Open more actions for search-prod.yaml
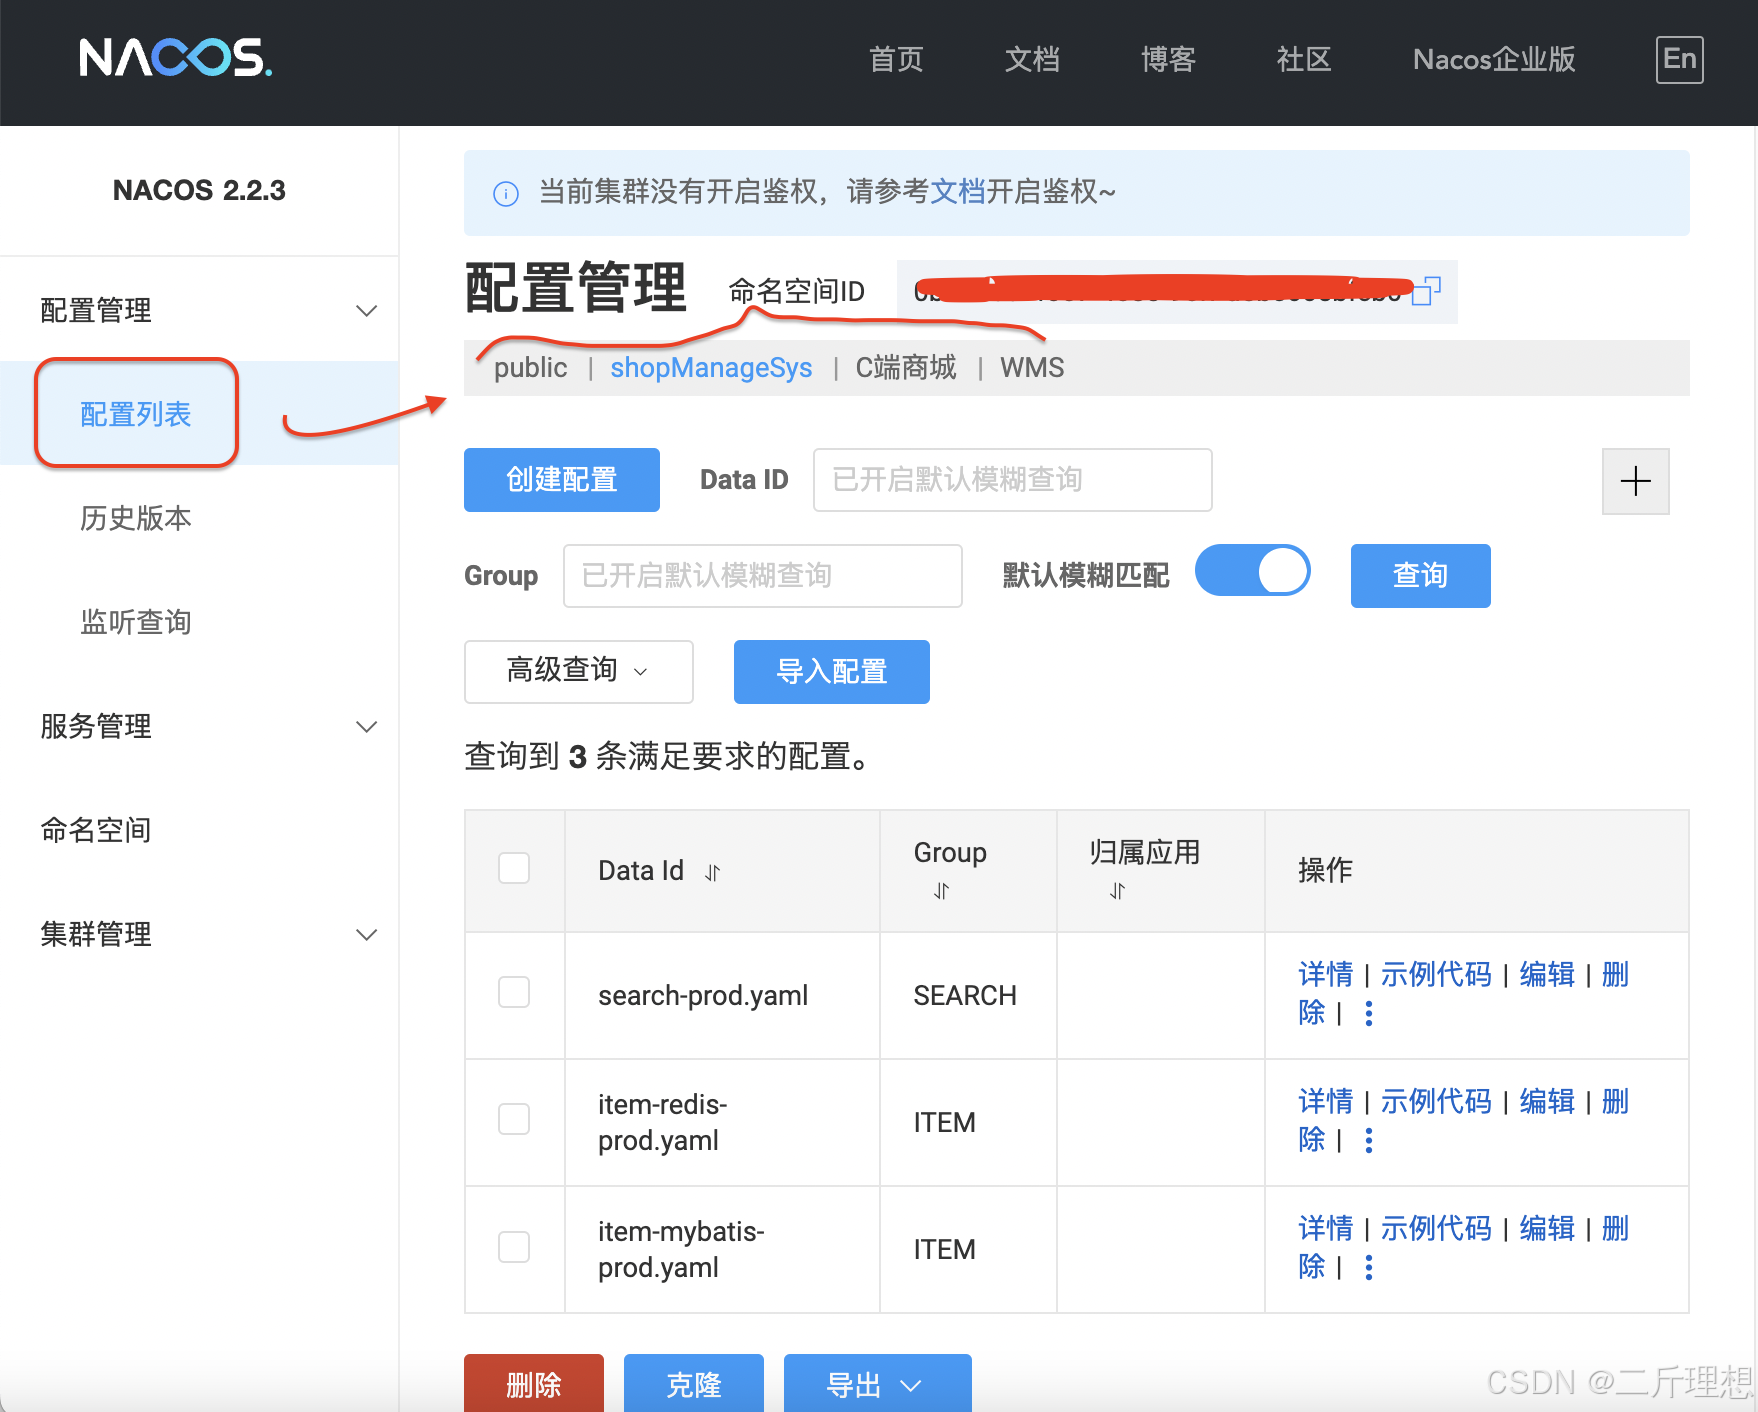Image resolution: width=1758 pixels, height=1412 pixels. [1369, 1014]
